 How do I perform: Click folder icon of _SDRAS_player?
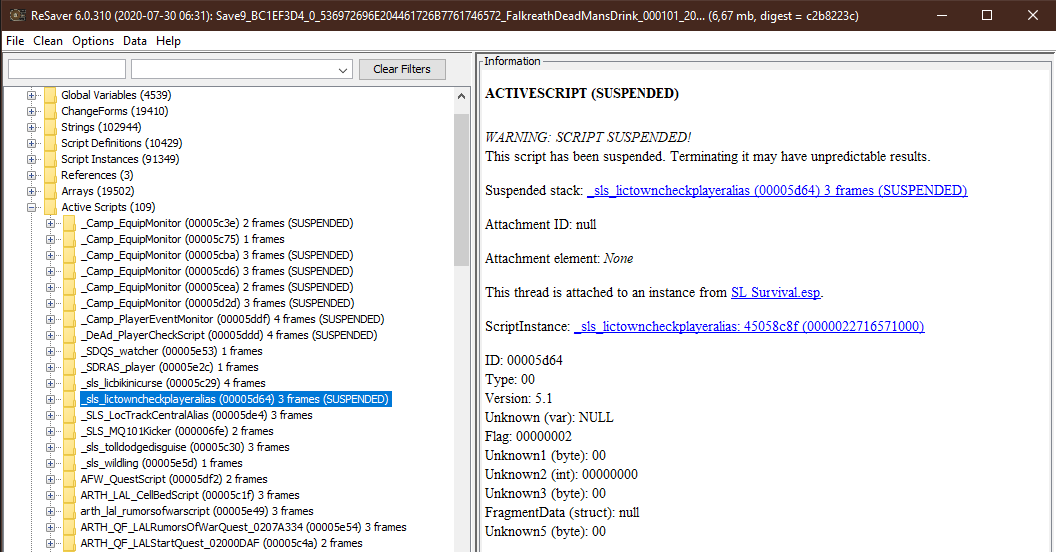click(69, 368)
